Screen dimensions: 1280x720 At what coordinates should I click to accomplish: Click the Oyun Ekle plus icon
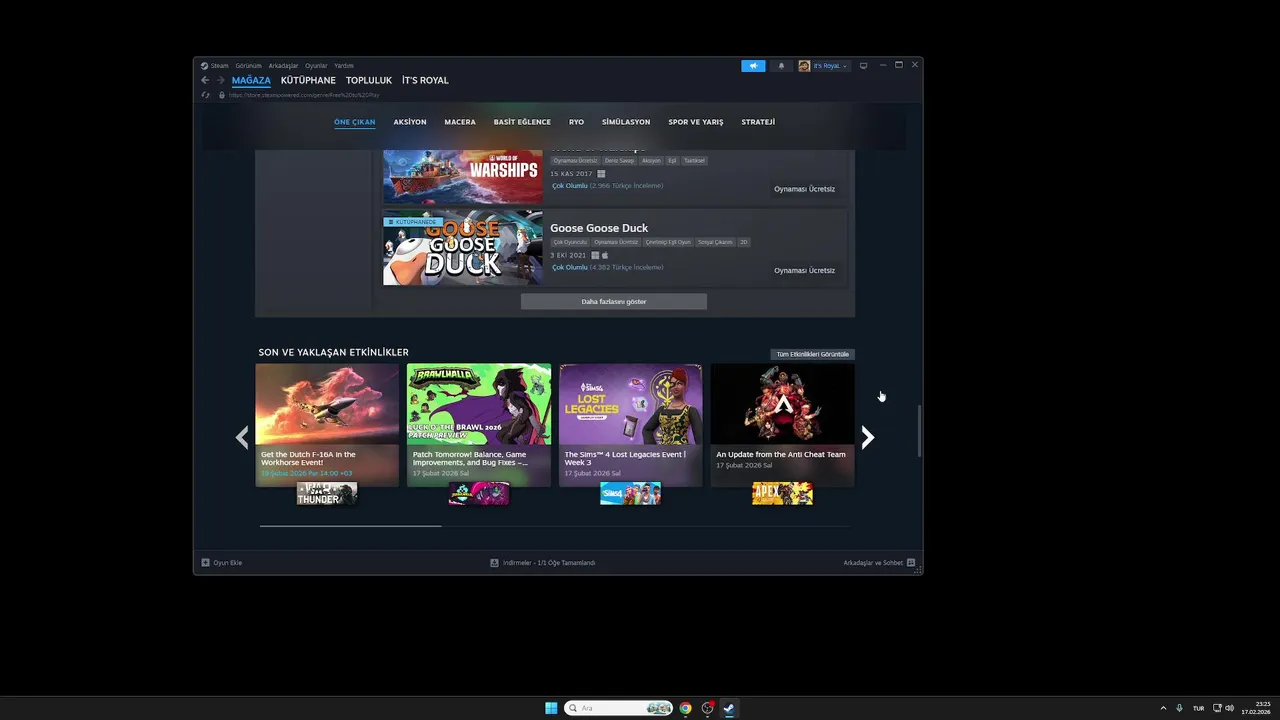[x=206, y=562]
